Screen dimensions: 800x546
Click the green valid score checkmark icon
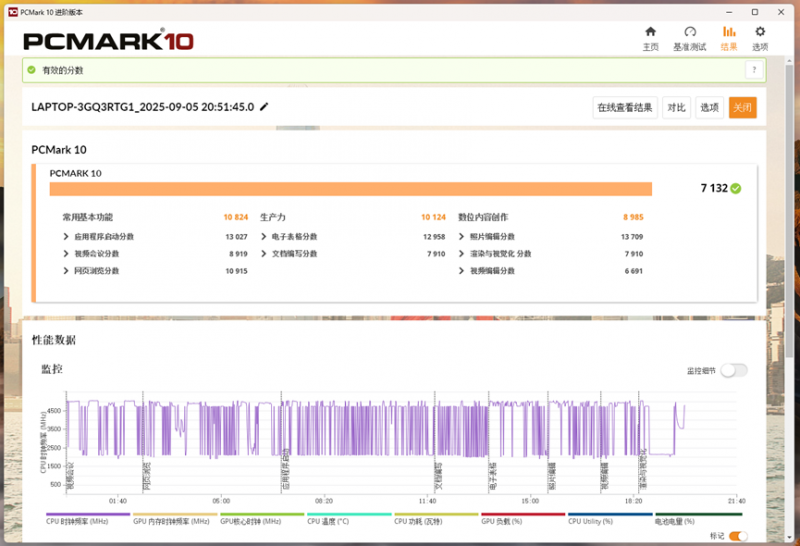(32, 70)
